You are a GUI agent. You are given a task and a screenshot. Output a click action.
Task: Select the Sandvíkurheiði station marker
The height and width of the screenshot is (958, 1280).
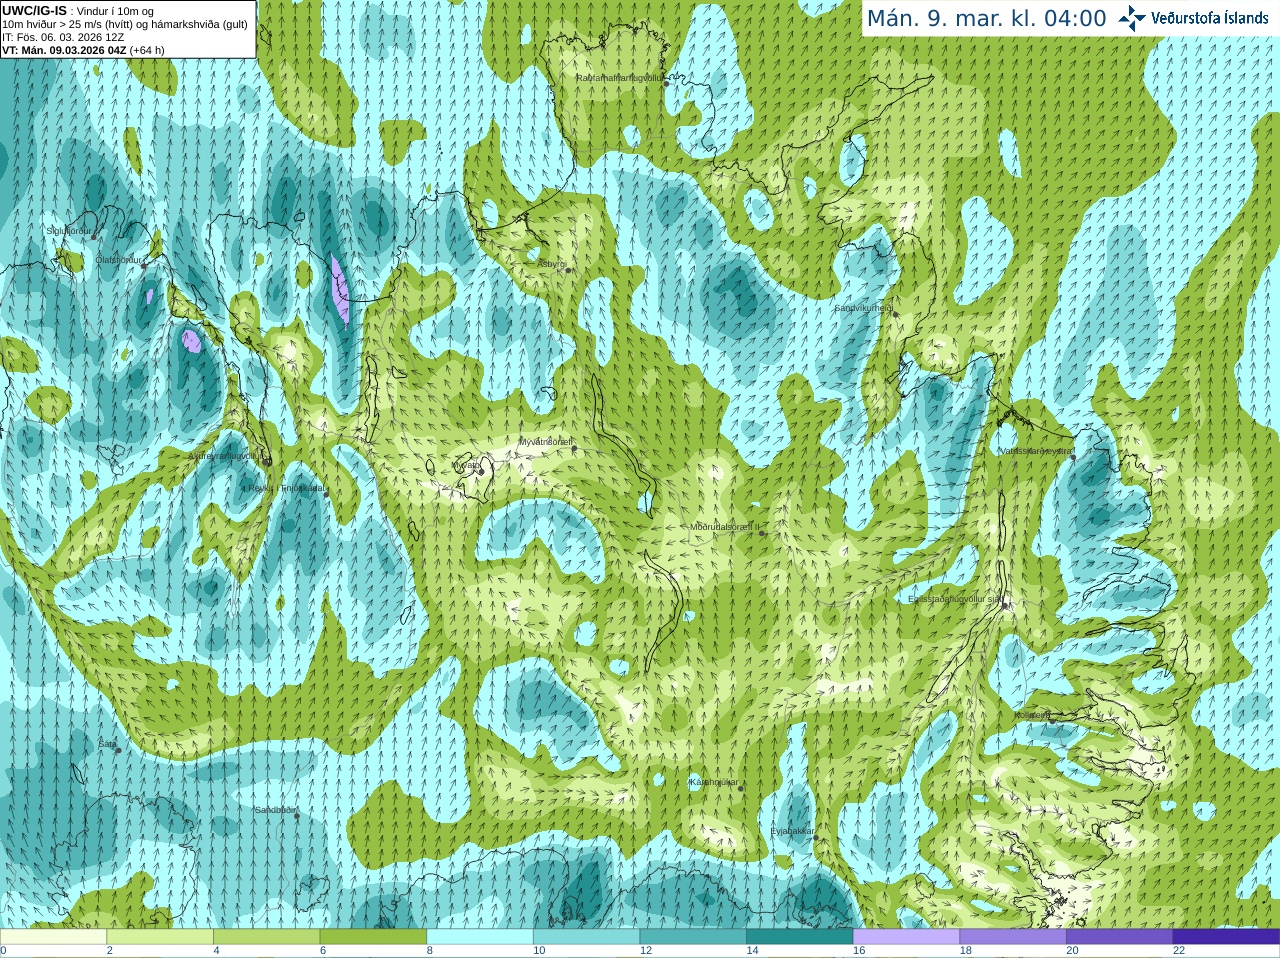[x=896, y=314]
